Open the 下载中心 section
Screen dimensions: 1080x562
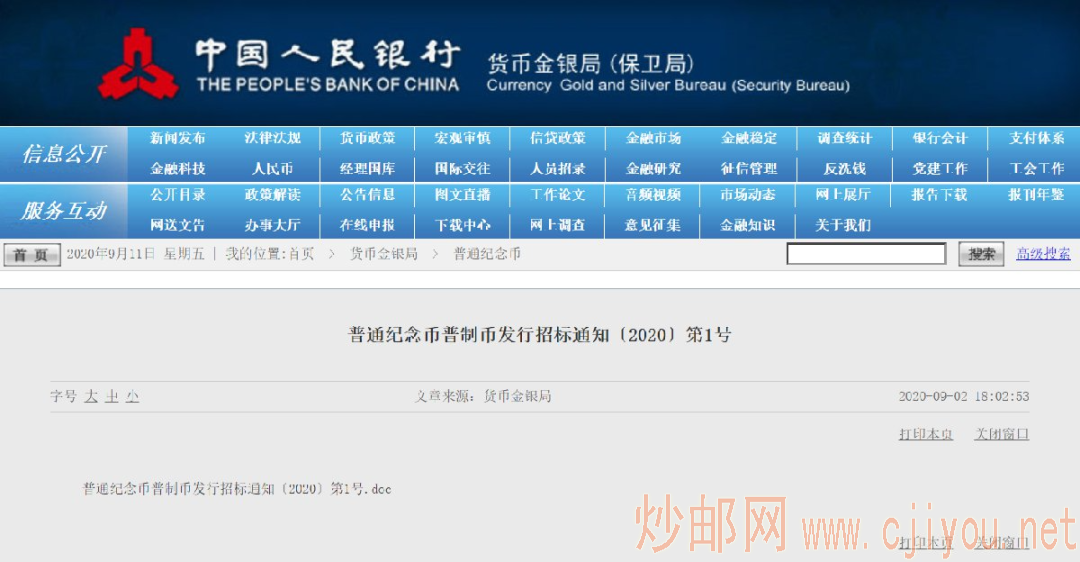(x=462, y=225)
